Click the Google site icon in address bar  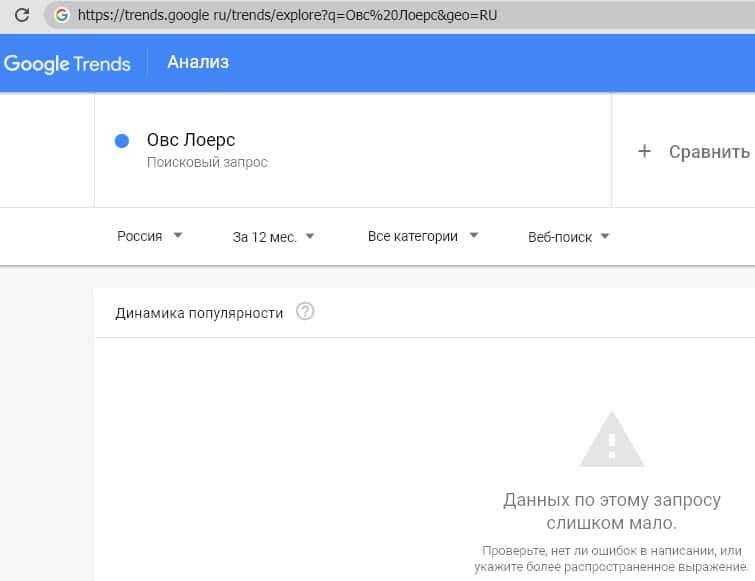[x=62, y=16]
